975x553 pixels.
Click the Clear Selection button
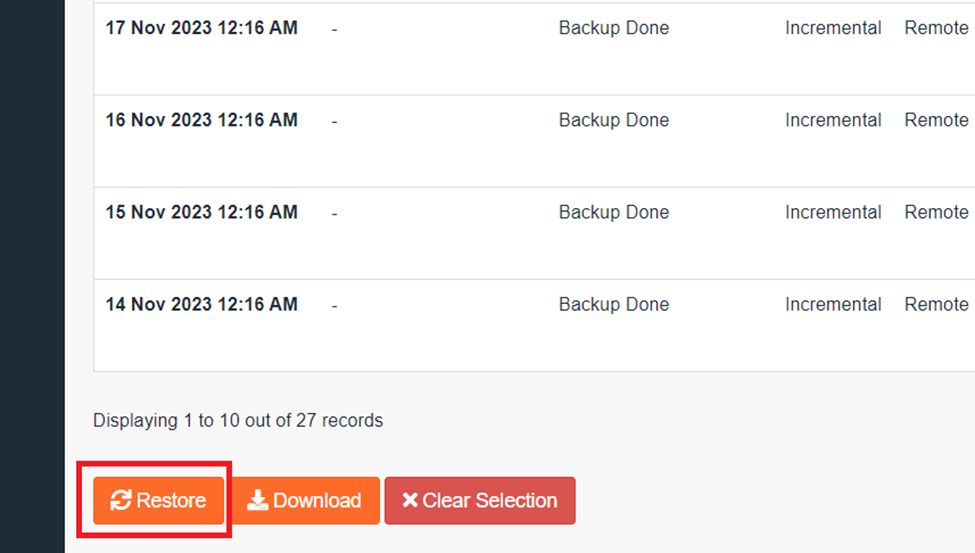tap(479, 500)
